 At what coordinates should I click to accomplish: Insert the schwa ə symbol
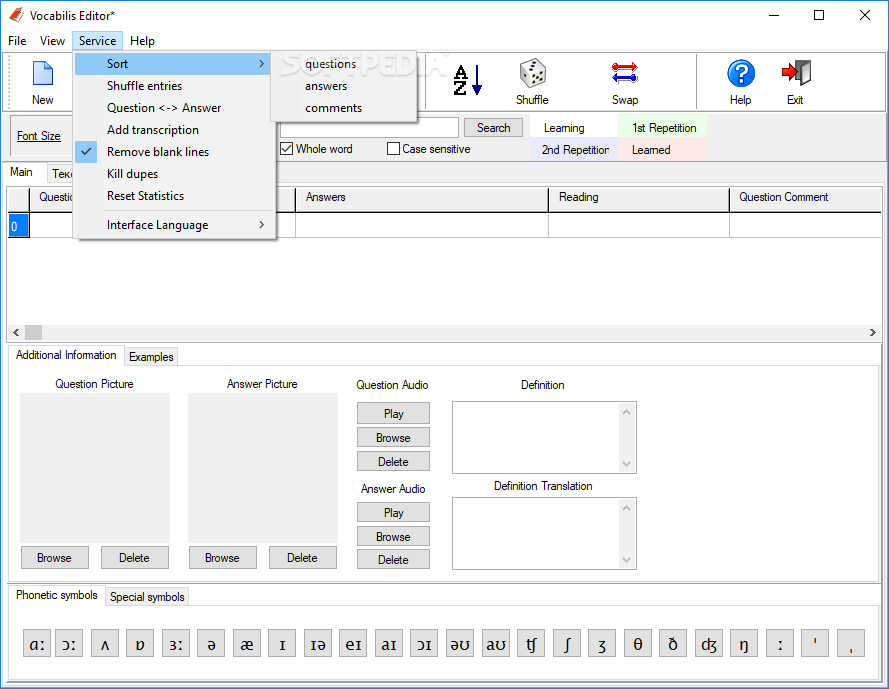(211, 643)
